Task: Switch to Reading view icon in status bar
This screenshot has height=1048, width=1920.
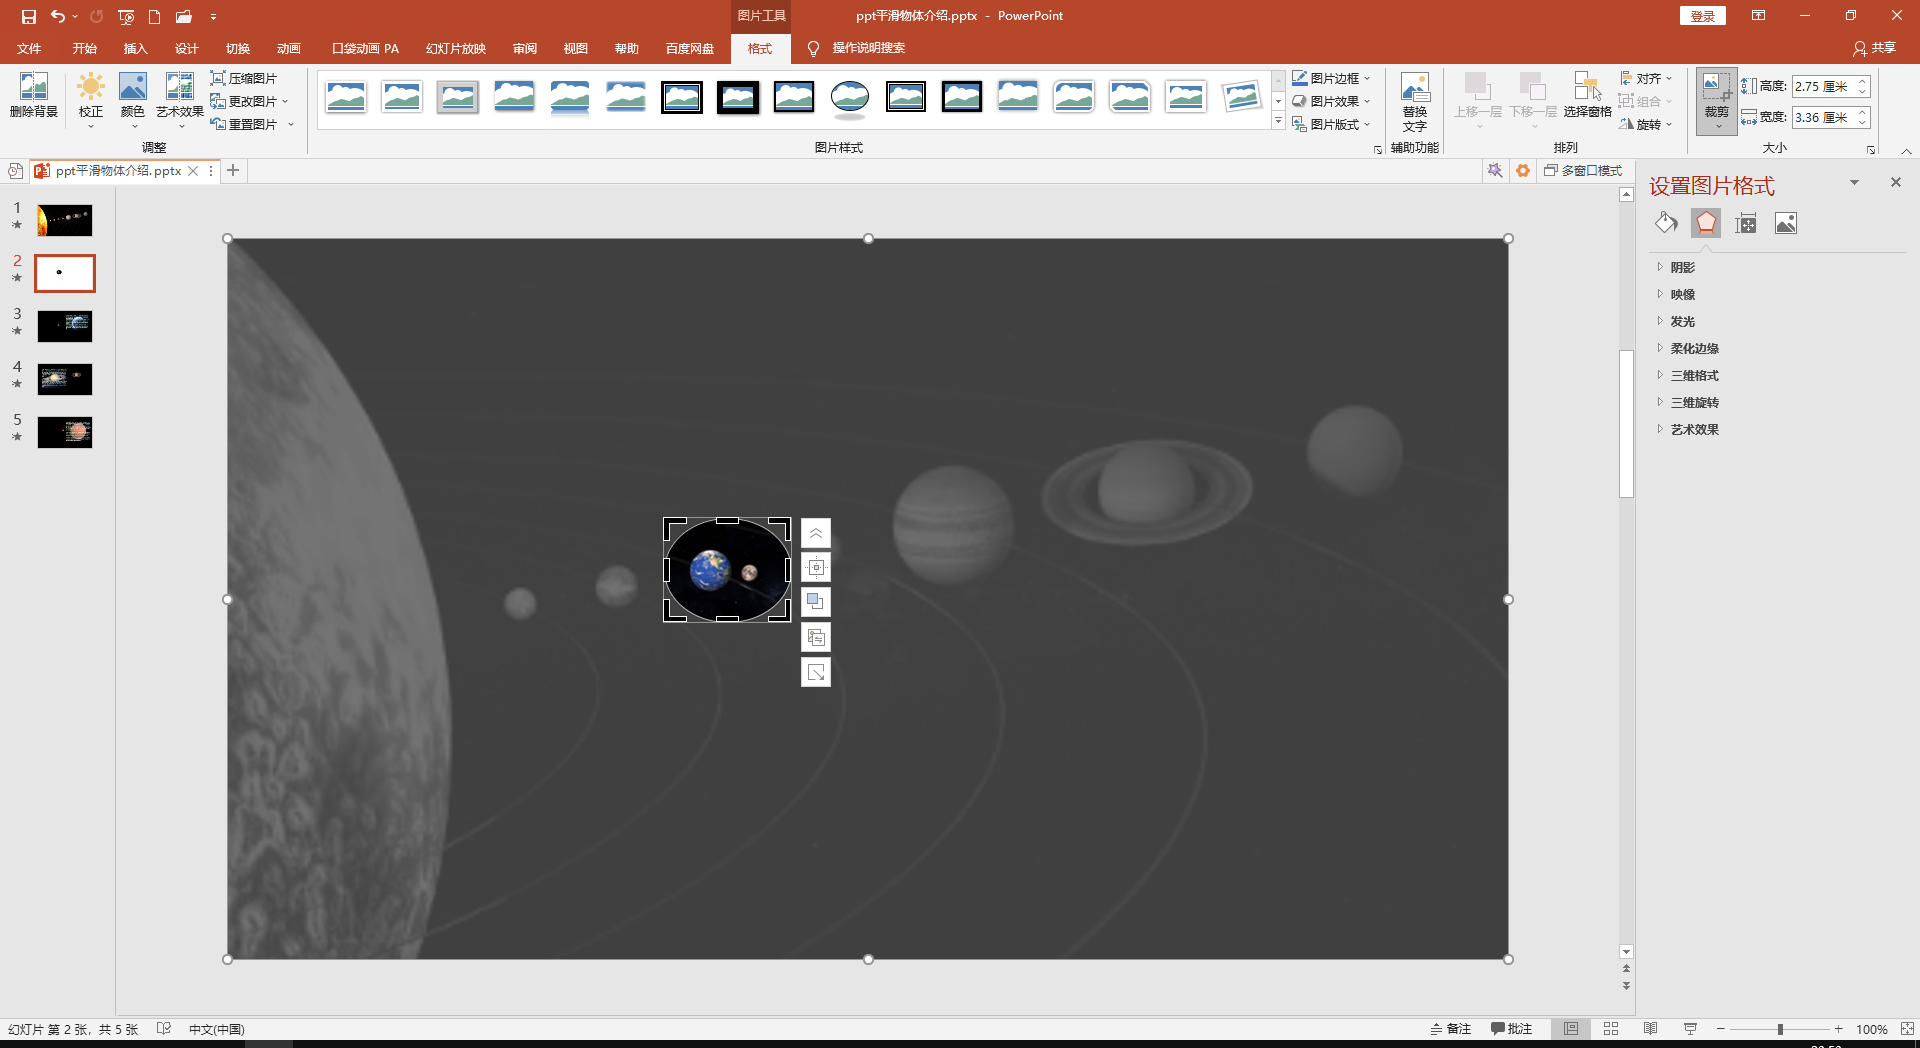Action: click(1651, 1029)
